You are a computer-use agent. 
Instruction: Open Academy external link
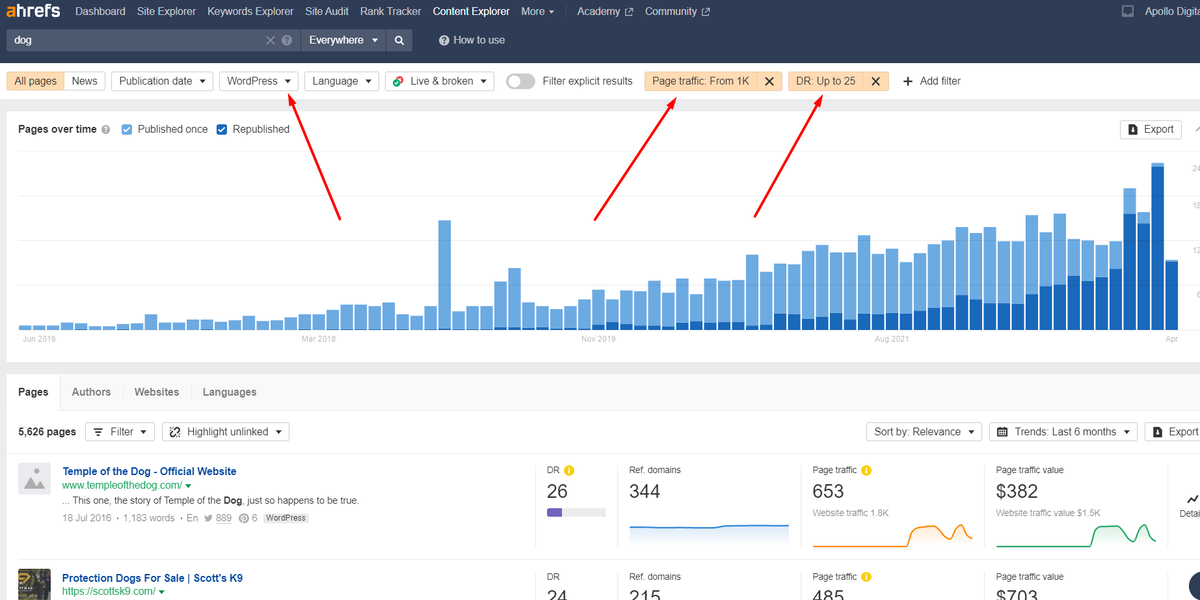pyautogui.click(x=605, y=12)
